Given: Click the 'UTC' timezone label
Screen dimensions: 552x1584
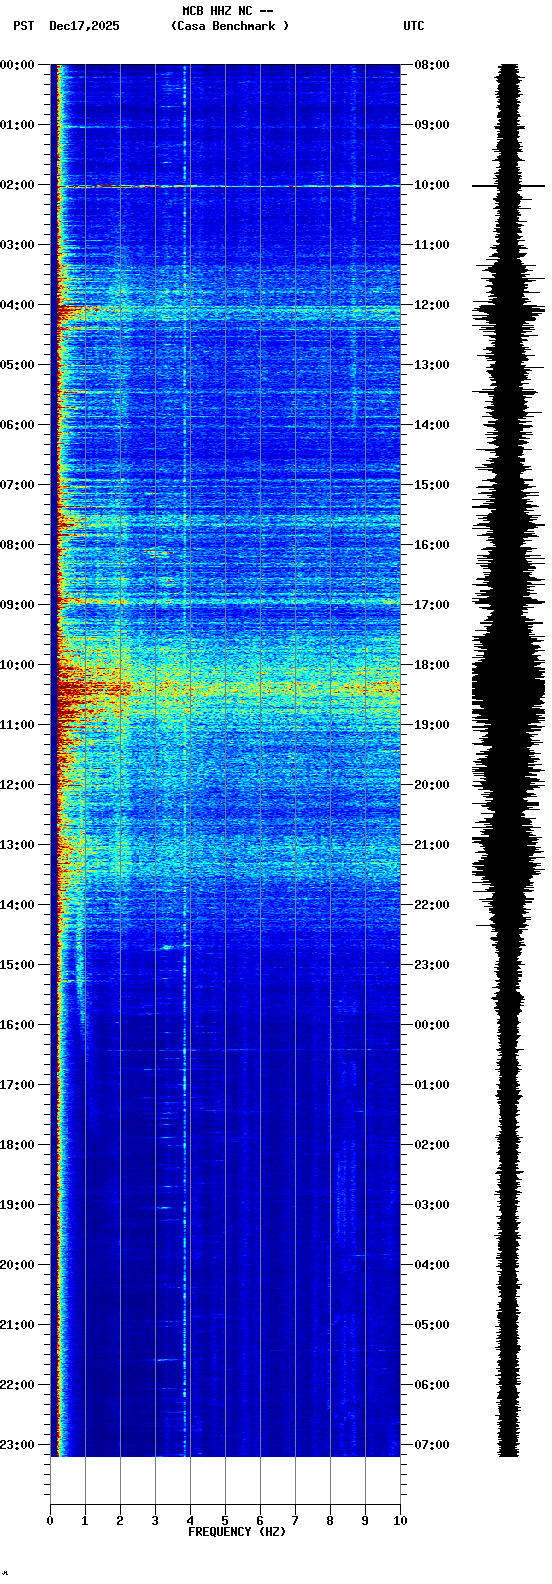Looking at the screenshot, I should pos(414,26).
